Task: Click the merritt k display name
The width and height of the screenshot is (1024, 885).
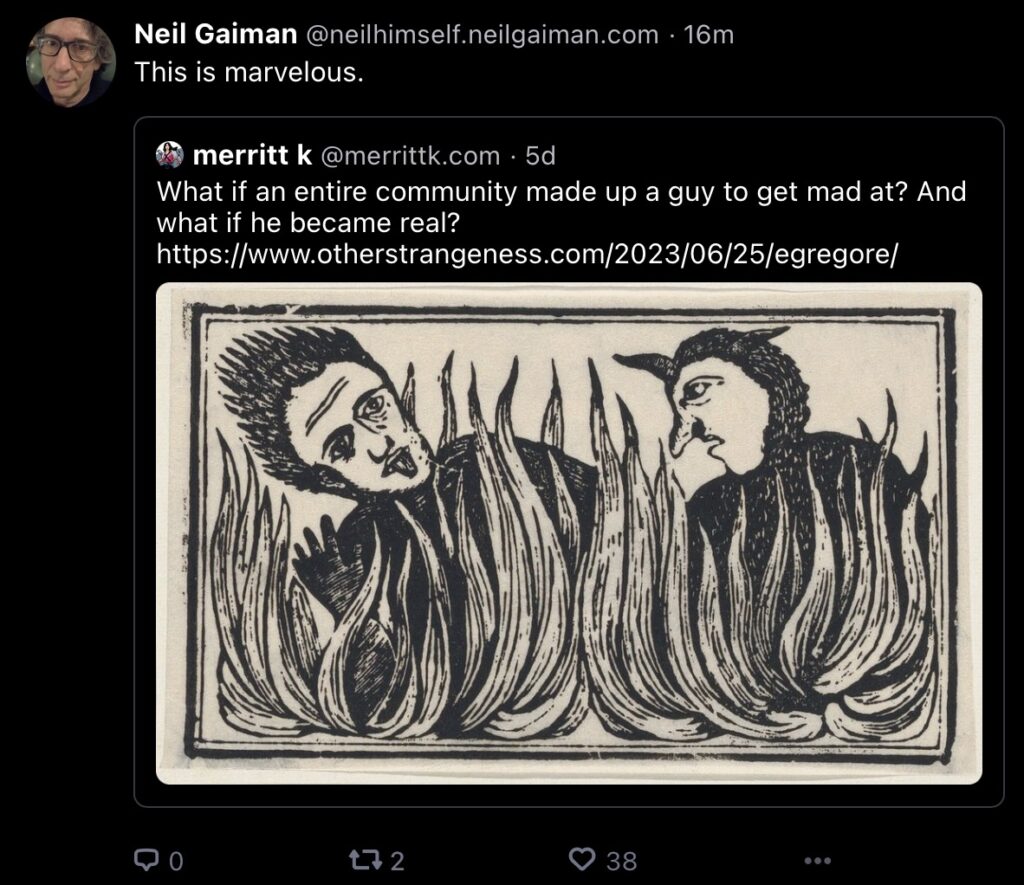Action: point(251,156)
